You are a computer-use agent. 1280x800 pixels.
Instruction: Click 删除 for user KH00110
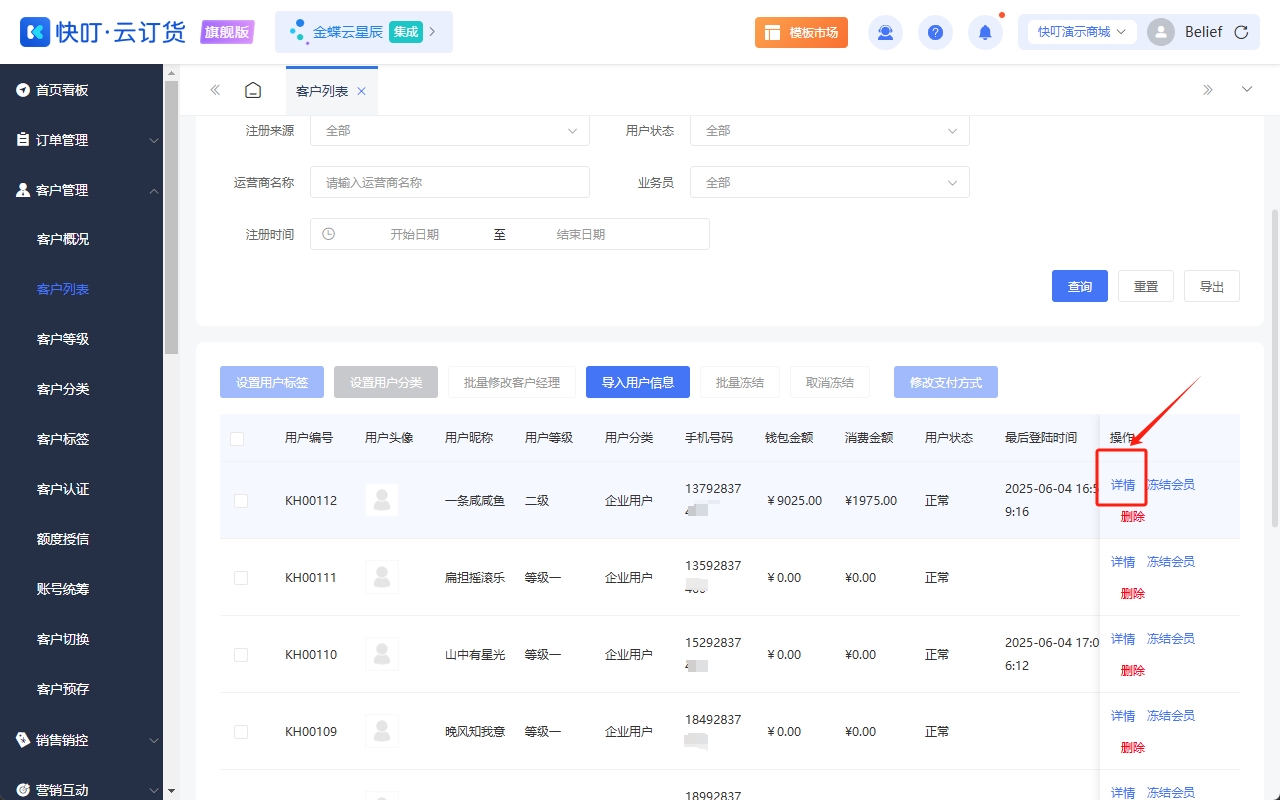click(x=1133, y=670)
